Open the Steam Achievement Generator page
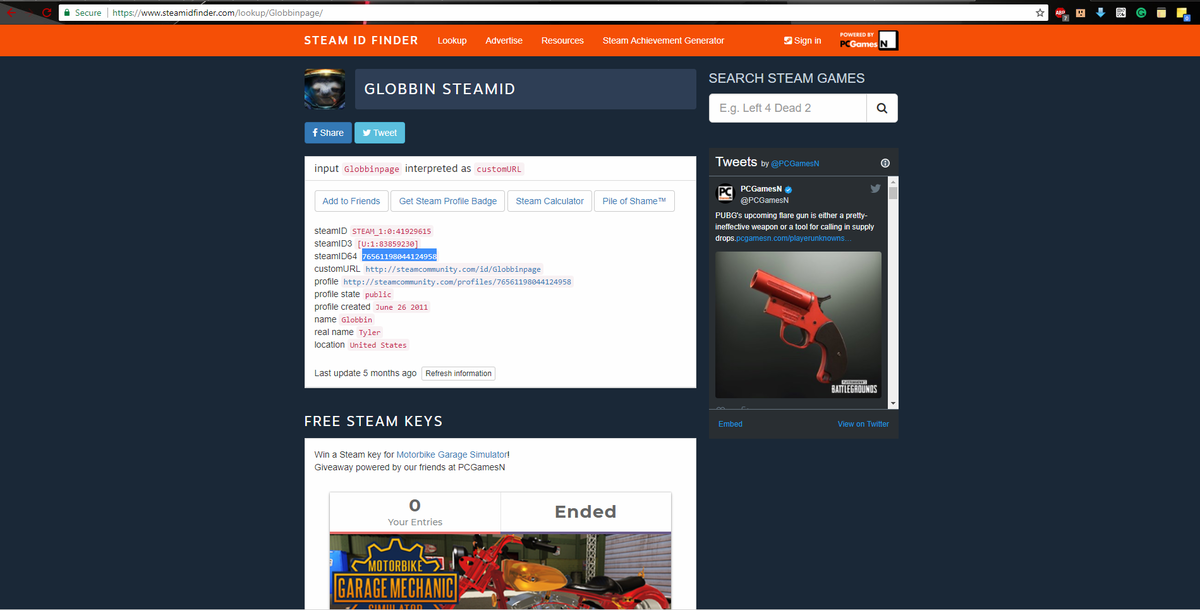The image size is (1200, 610). (662, 40)
